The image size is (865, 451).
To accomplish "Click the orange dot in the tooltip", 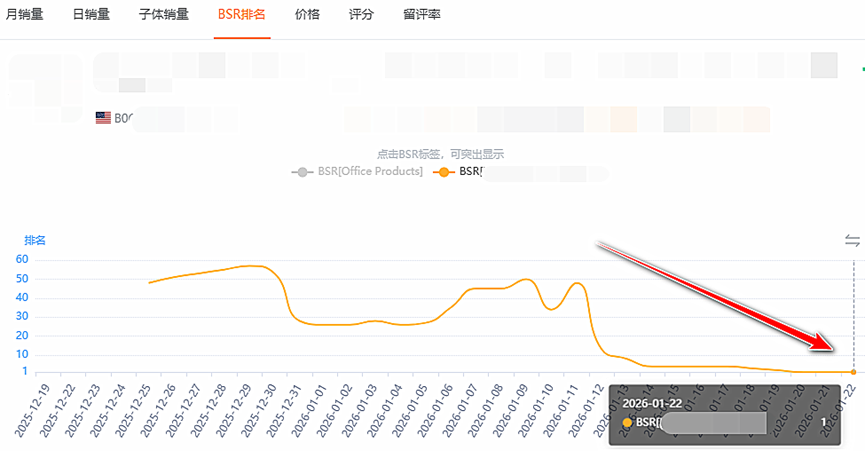I will [x=627, y=423].
